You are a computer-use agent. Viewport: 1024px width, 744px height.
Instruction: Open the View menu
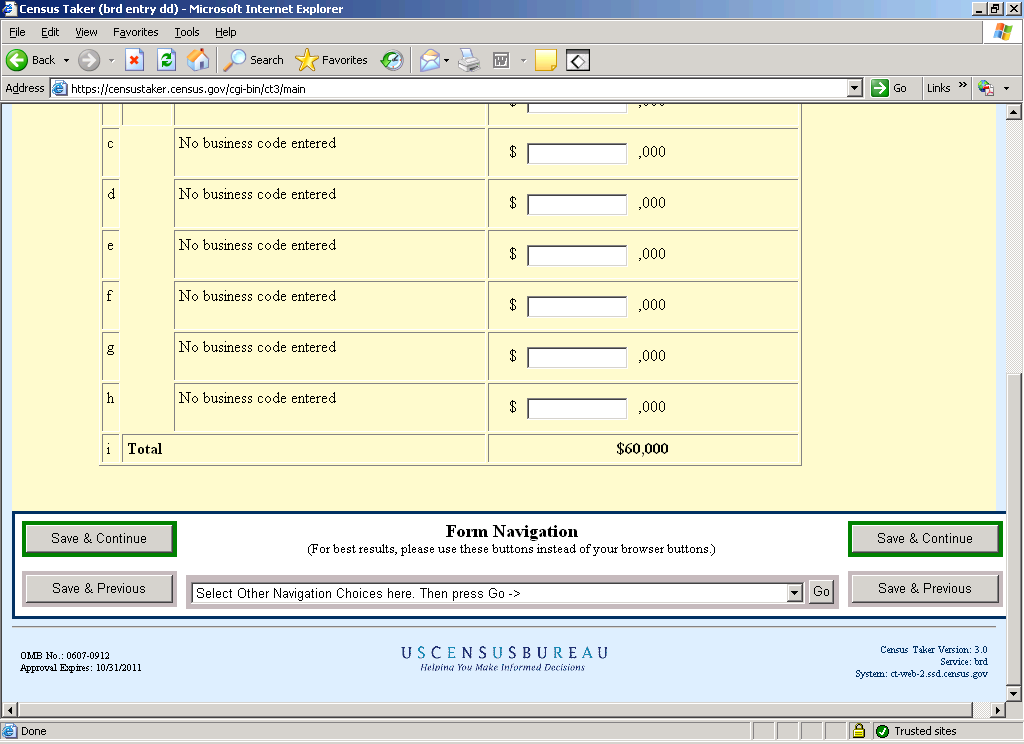click(86, 32)
